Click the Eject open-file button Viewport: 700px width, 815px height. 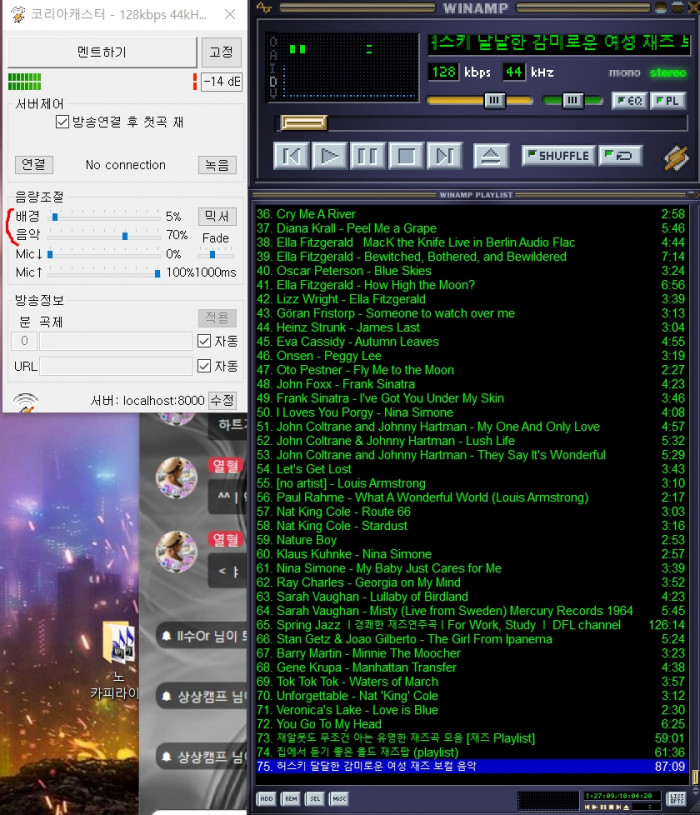point(490,155)
